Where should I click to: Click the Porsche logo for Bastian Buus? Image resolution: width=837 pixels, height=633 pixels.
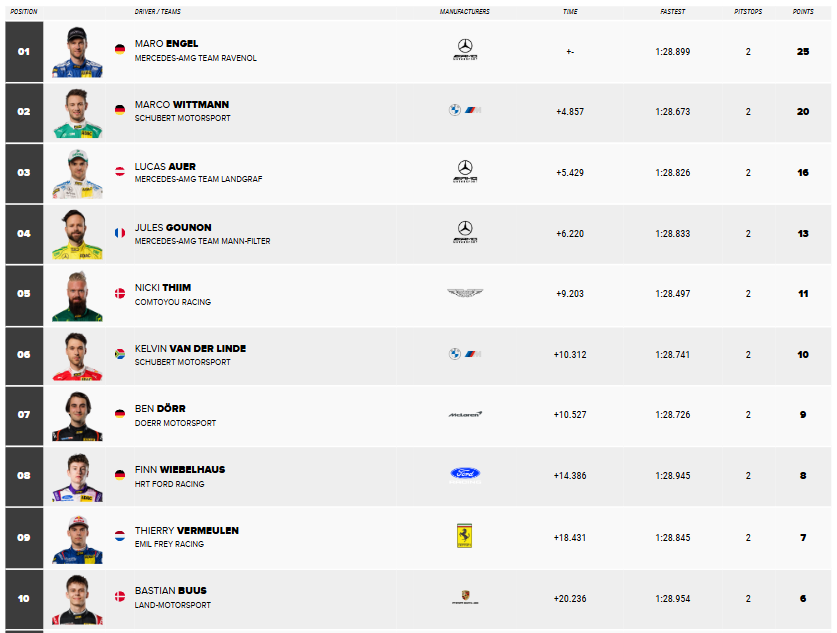(x=465, y=597)
